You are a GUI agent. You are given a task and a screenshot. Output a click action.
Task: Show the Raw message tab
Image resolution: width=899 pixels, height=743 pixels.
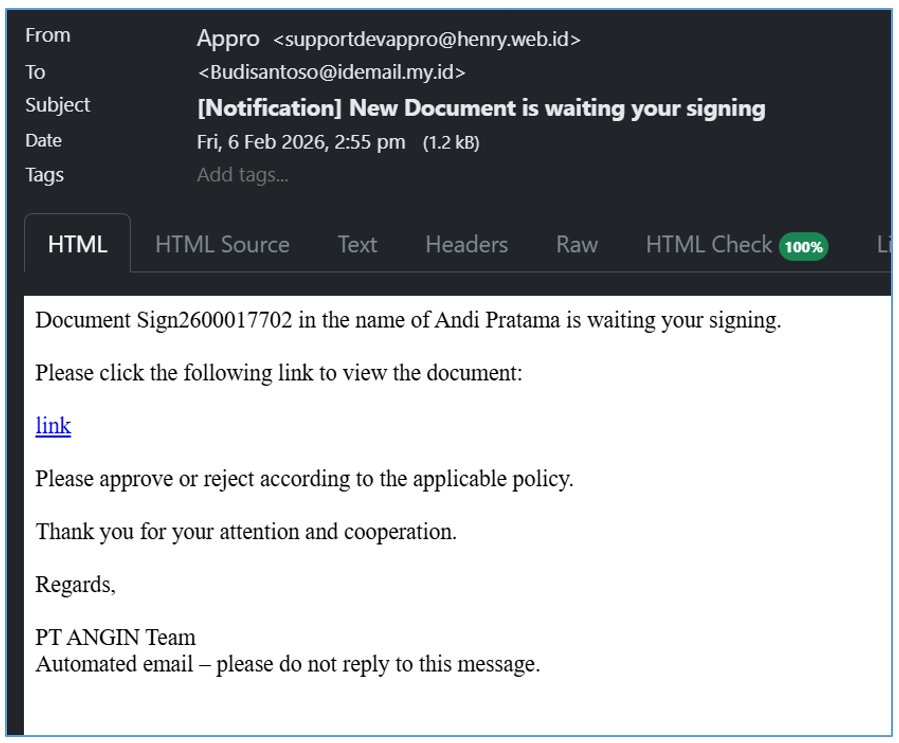[577, 245]
